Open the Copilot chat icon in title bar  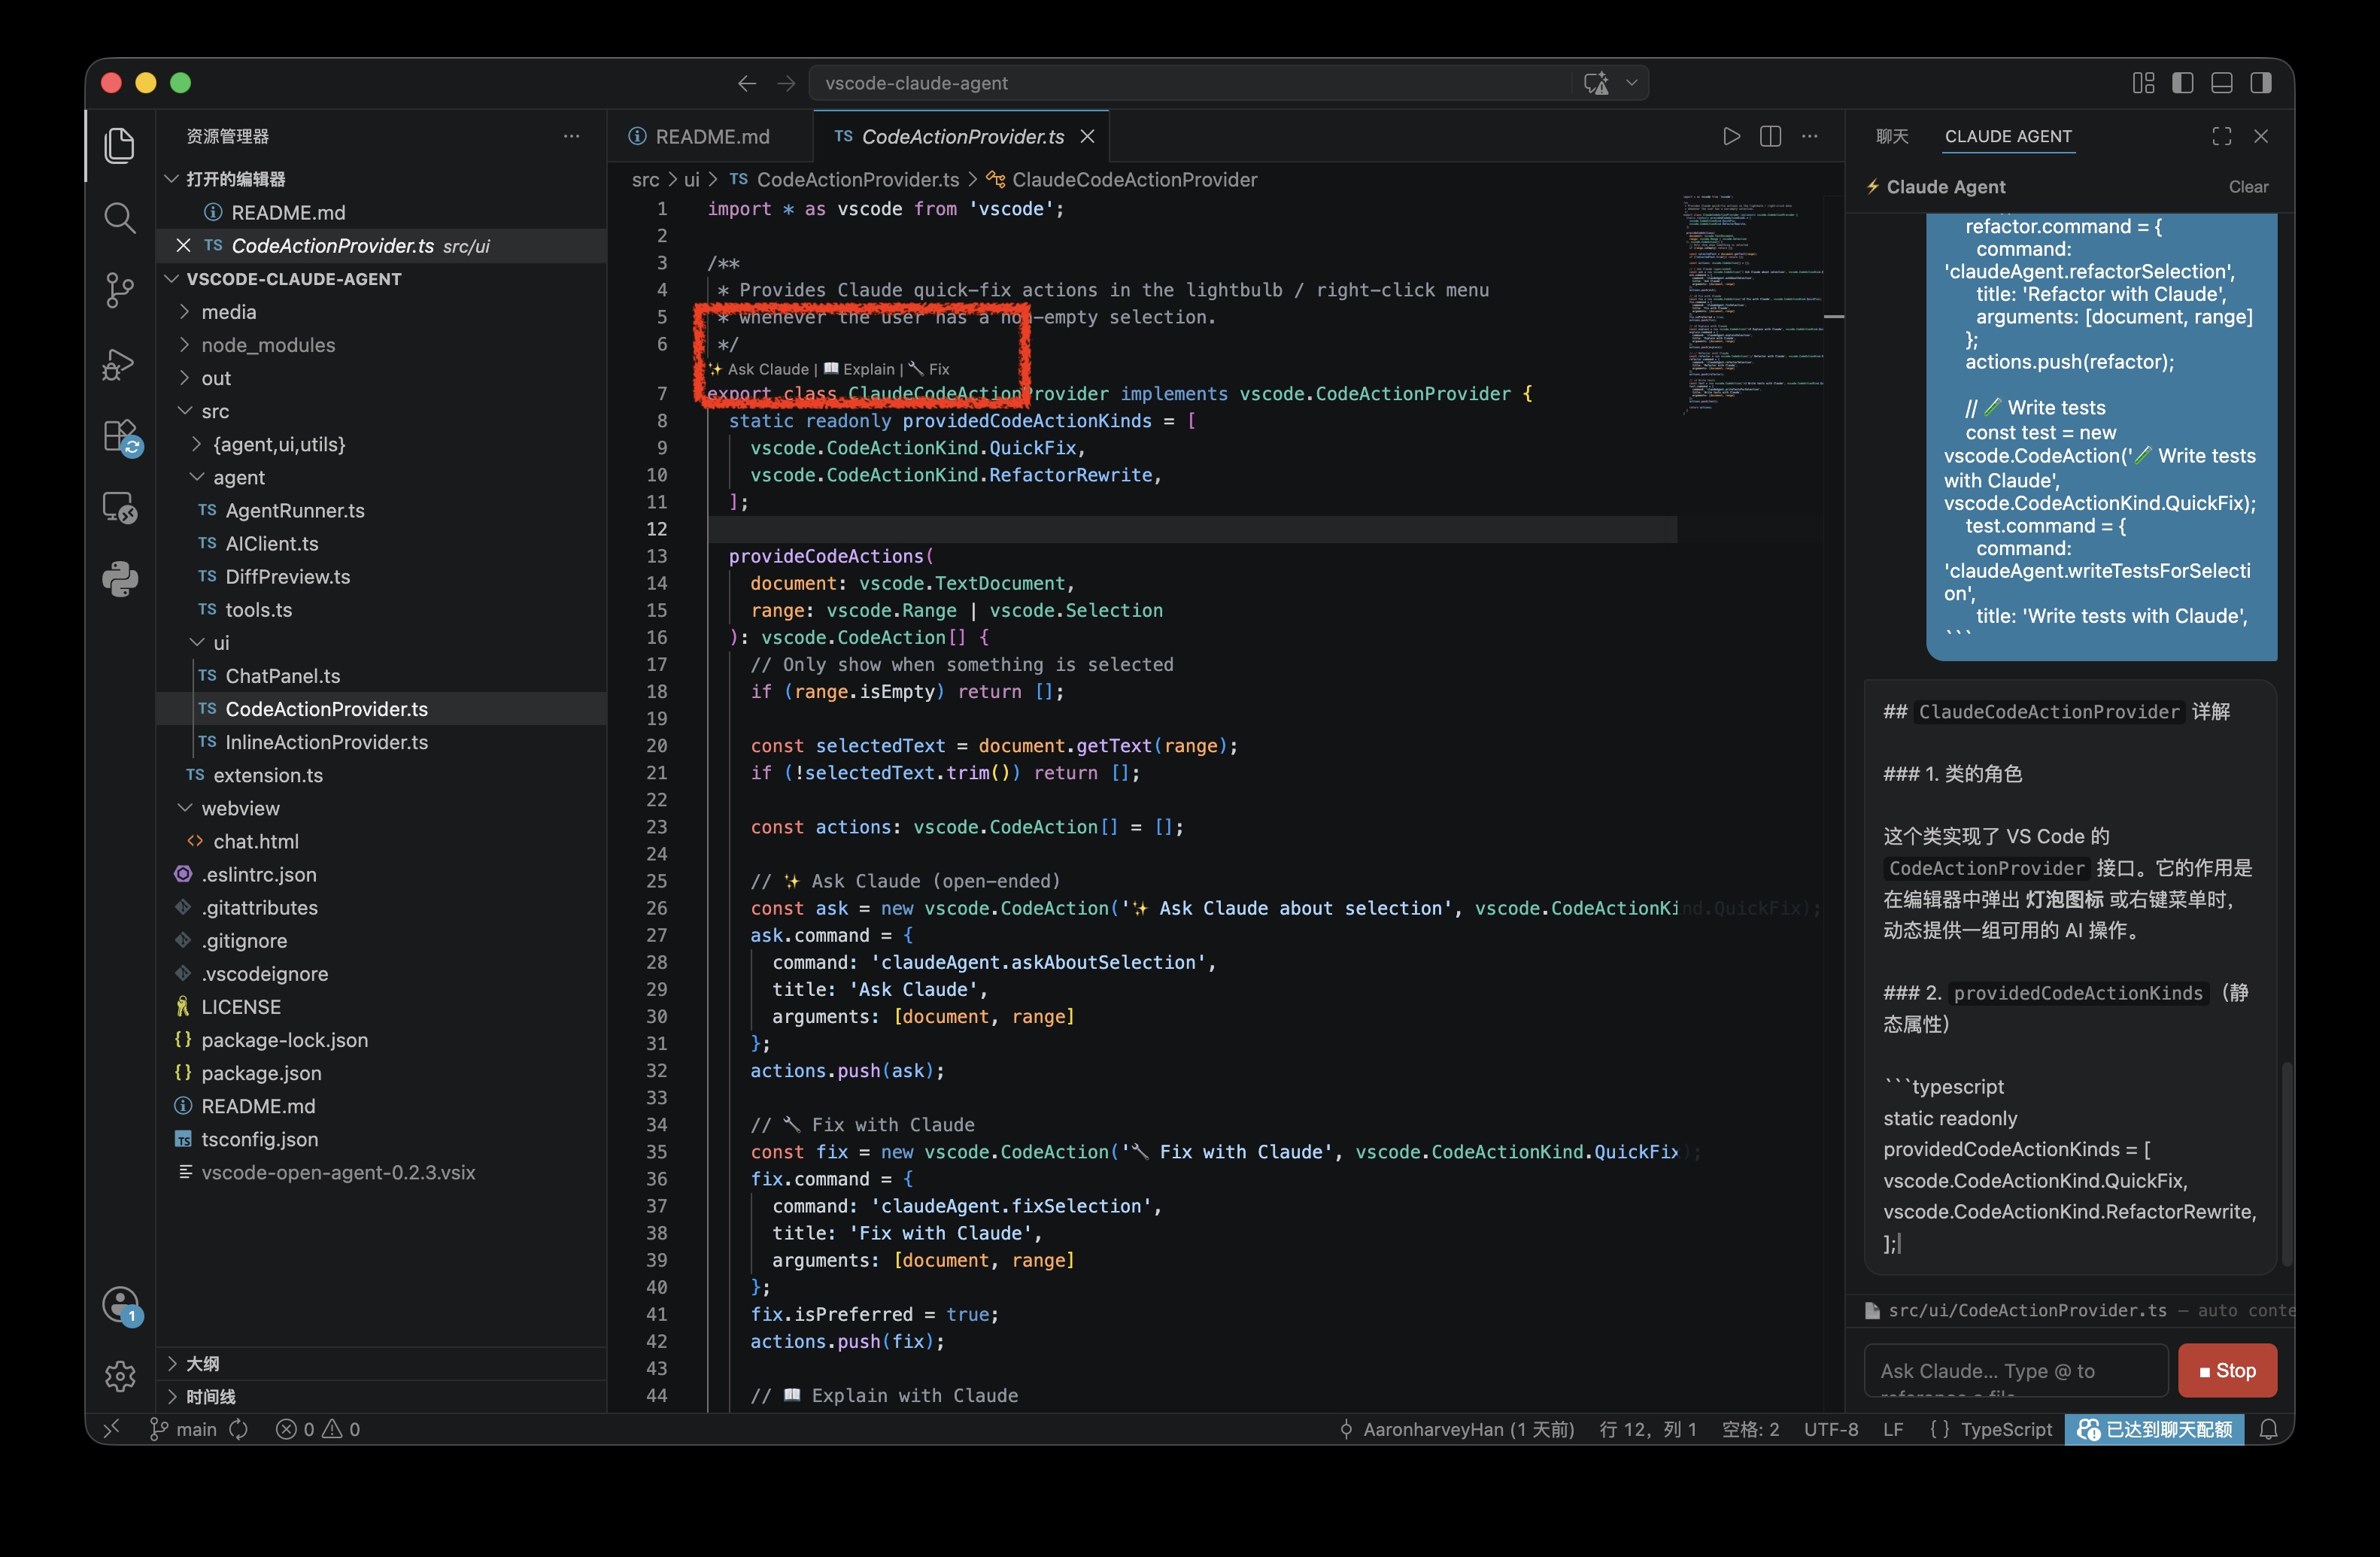[1597, 83]
